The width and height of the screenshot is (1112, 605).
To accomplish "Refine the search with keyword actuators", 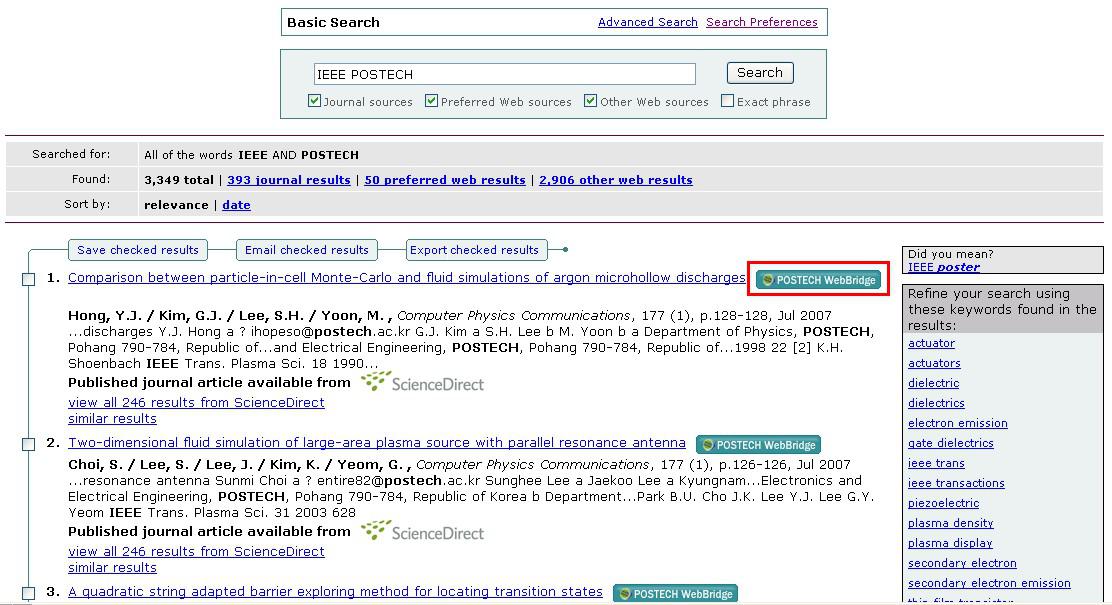I will pos(934,363).
